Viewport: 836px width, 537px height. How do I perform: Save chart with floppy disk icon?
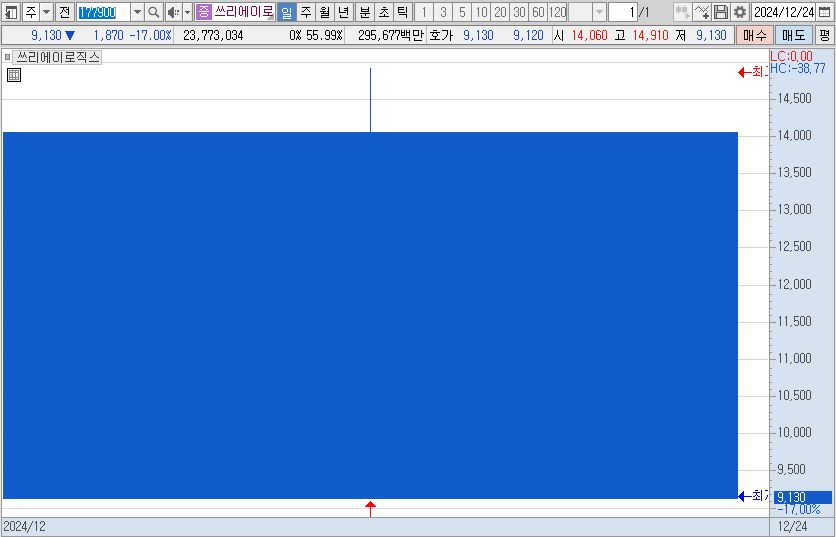click(721, 12)
